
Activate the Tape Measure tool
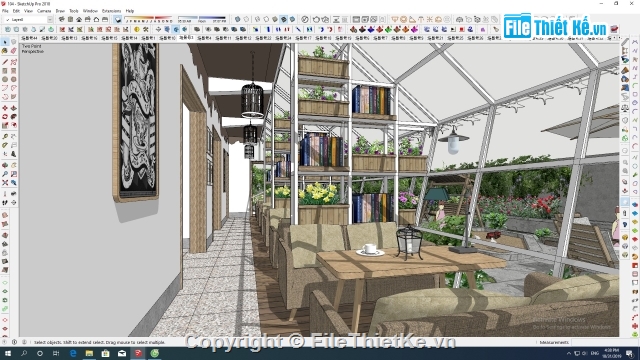[x=5, y=137]
